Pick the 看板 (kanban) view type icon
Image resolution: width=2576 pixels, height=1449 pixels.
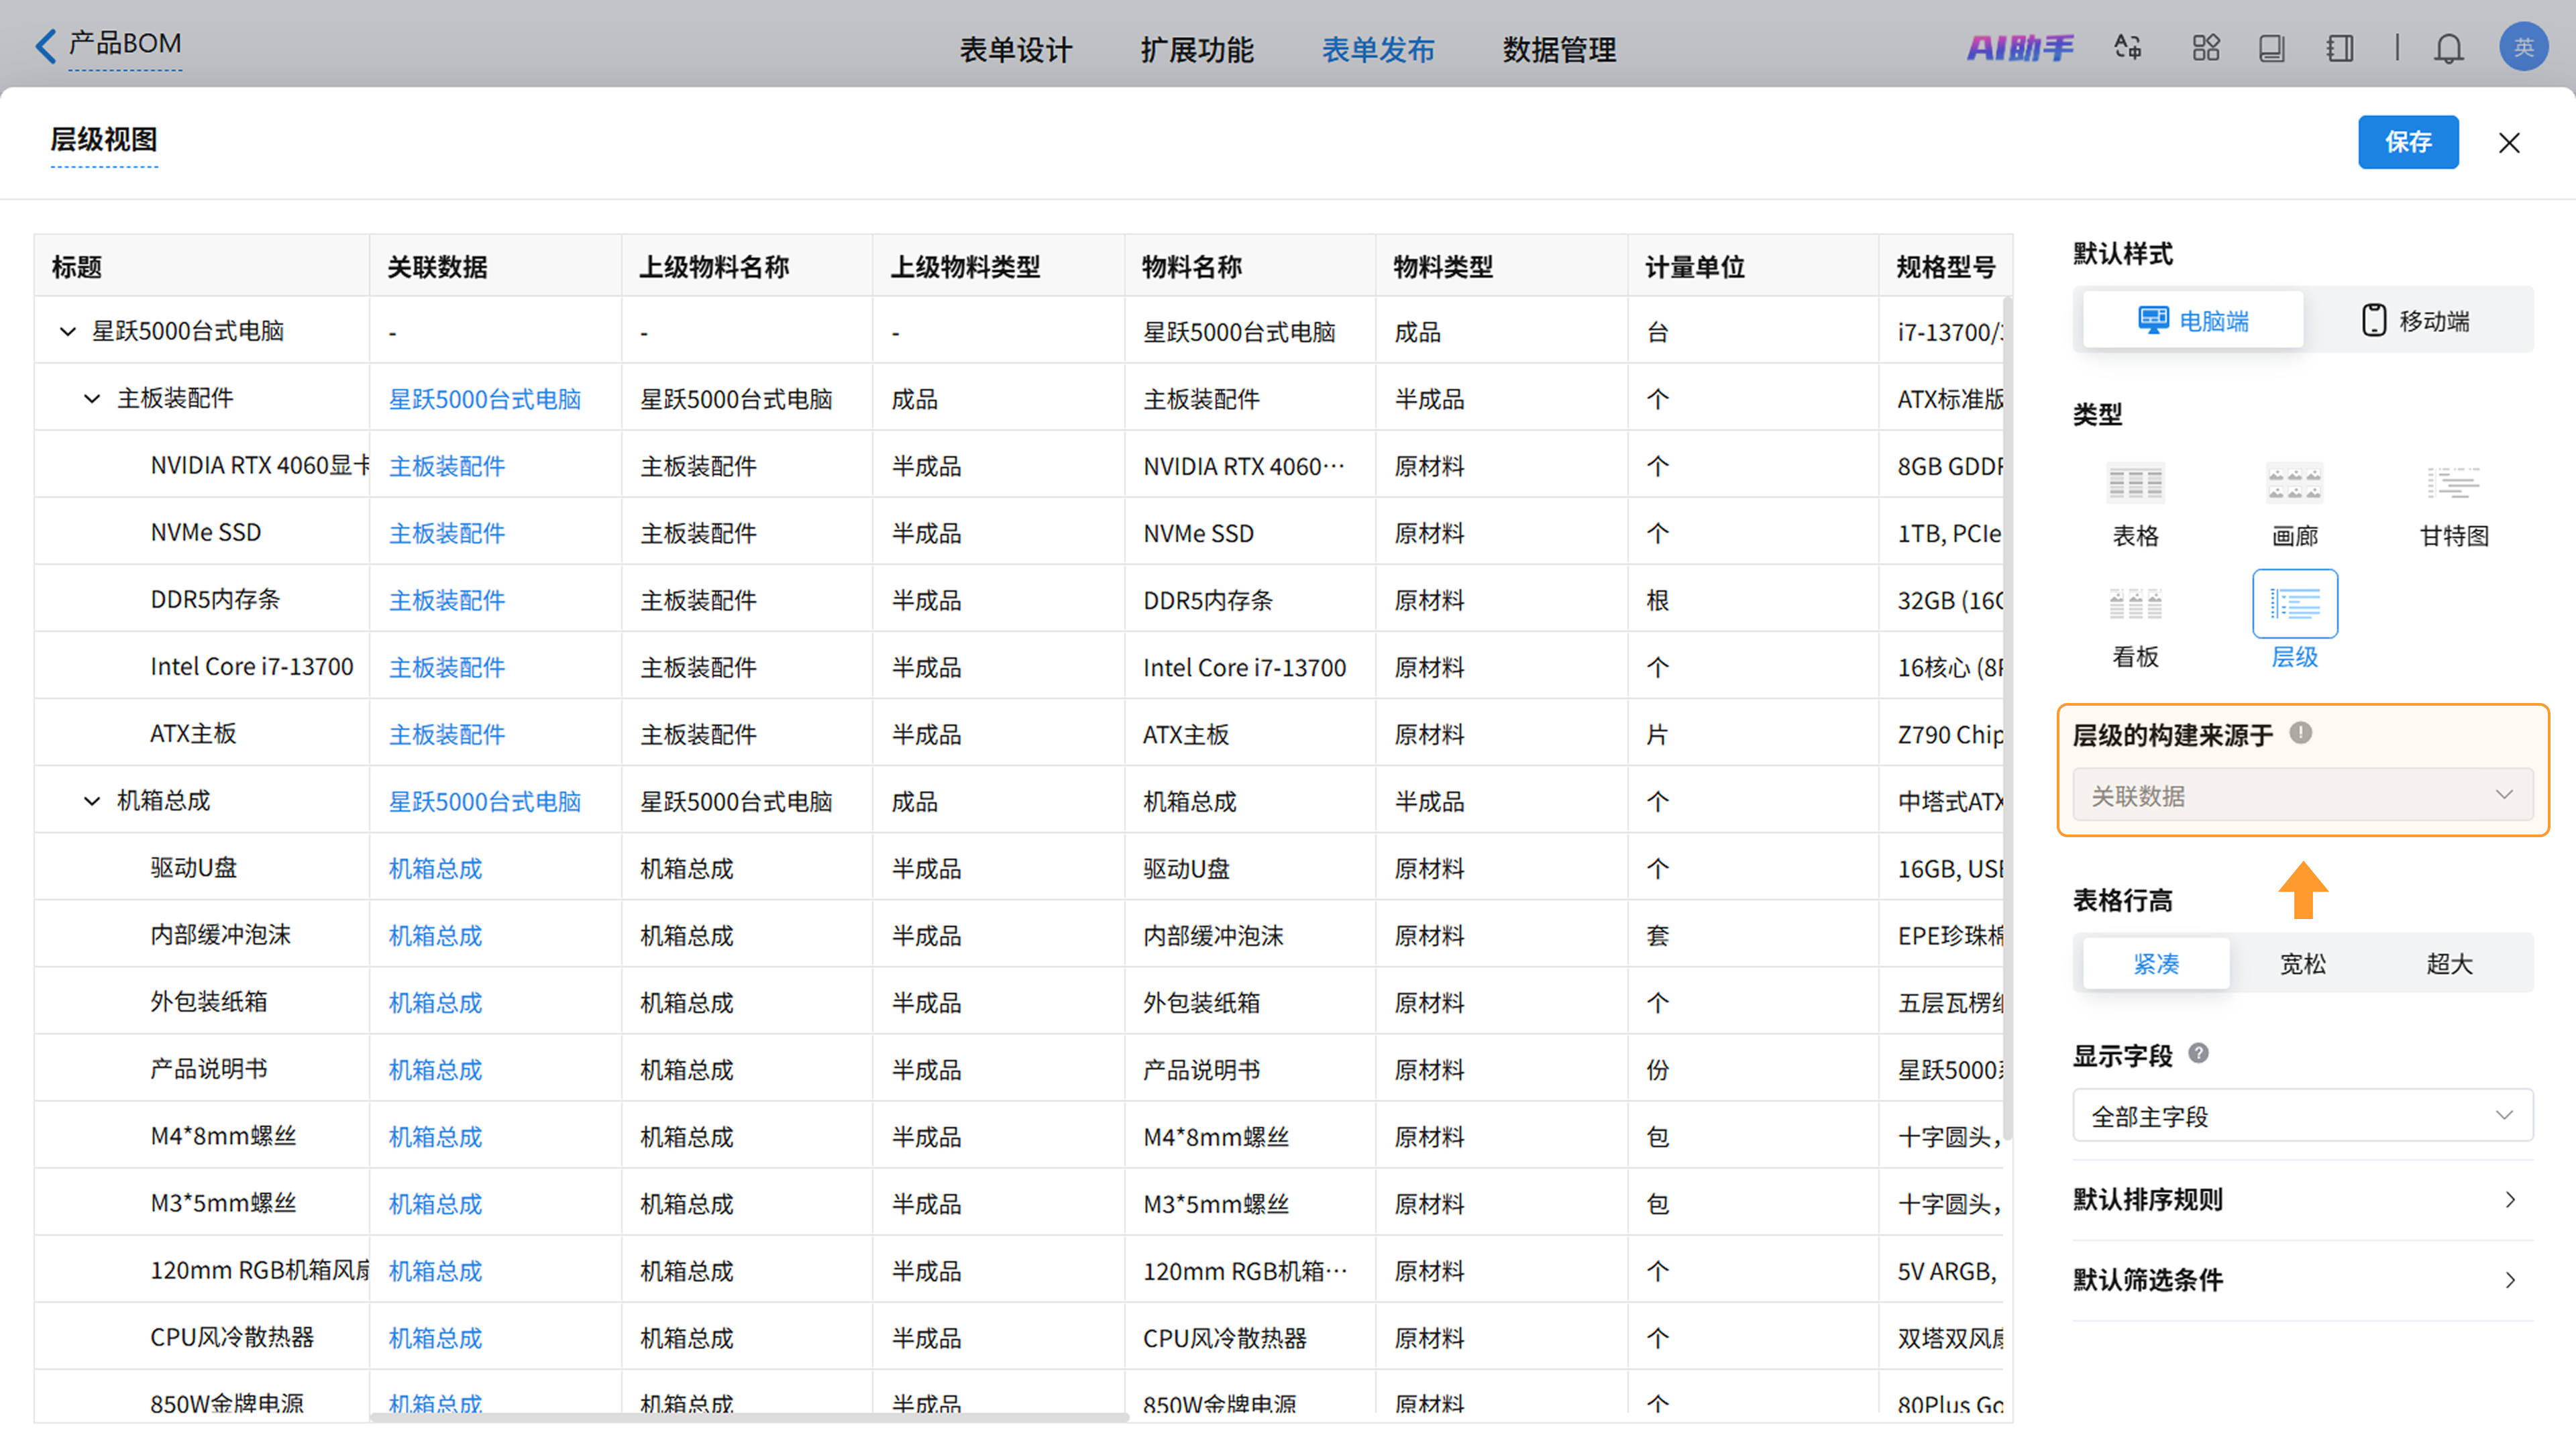point(2135,605)
